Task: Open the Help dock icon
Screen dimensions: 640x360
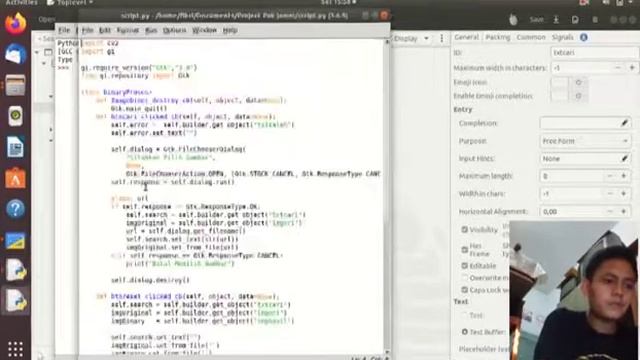Action: [x=15, y=209]
